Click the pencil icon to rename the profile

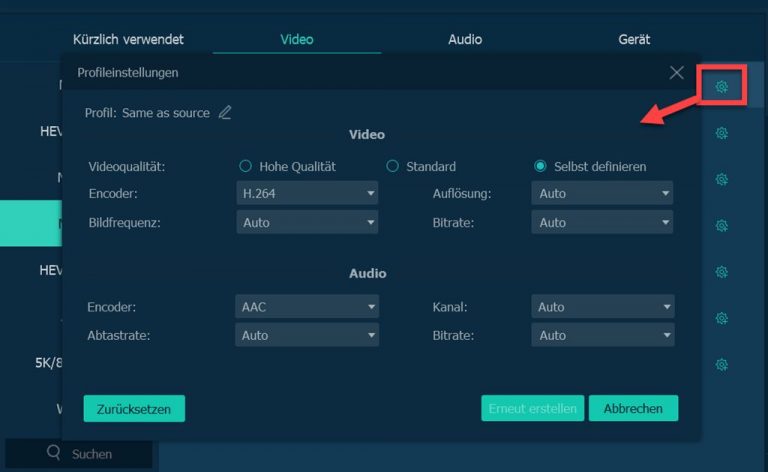[225, 113]
